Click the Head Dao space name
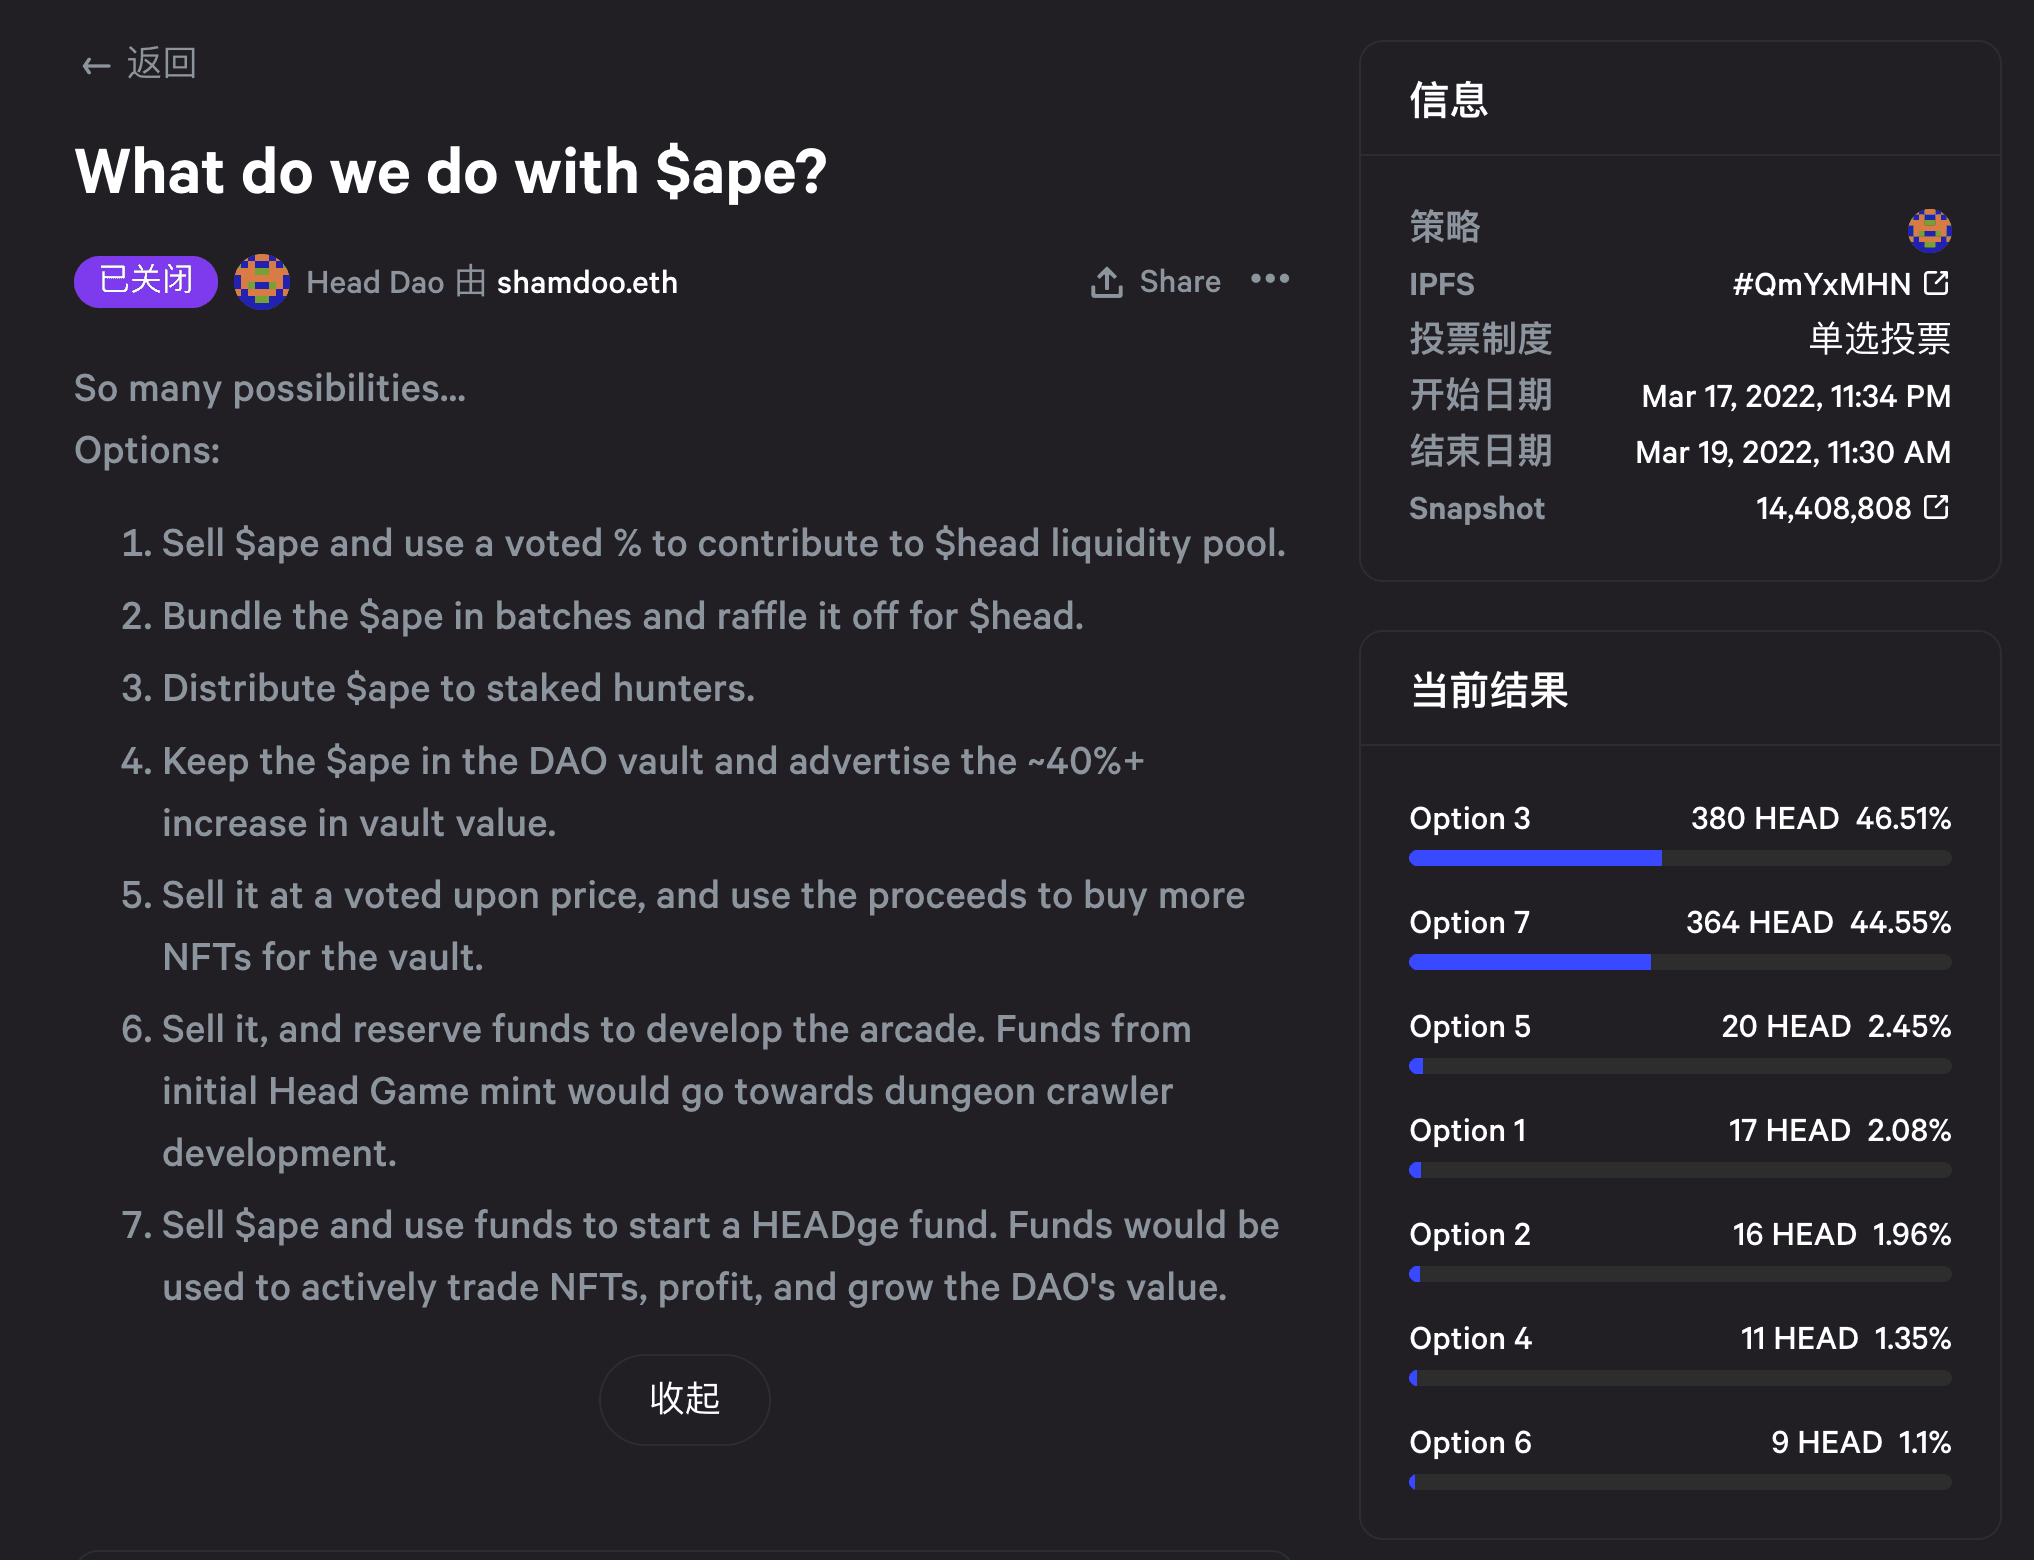This screenshot has height=1560, width=2034. (375, 283)
